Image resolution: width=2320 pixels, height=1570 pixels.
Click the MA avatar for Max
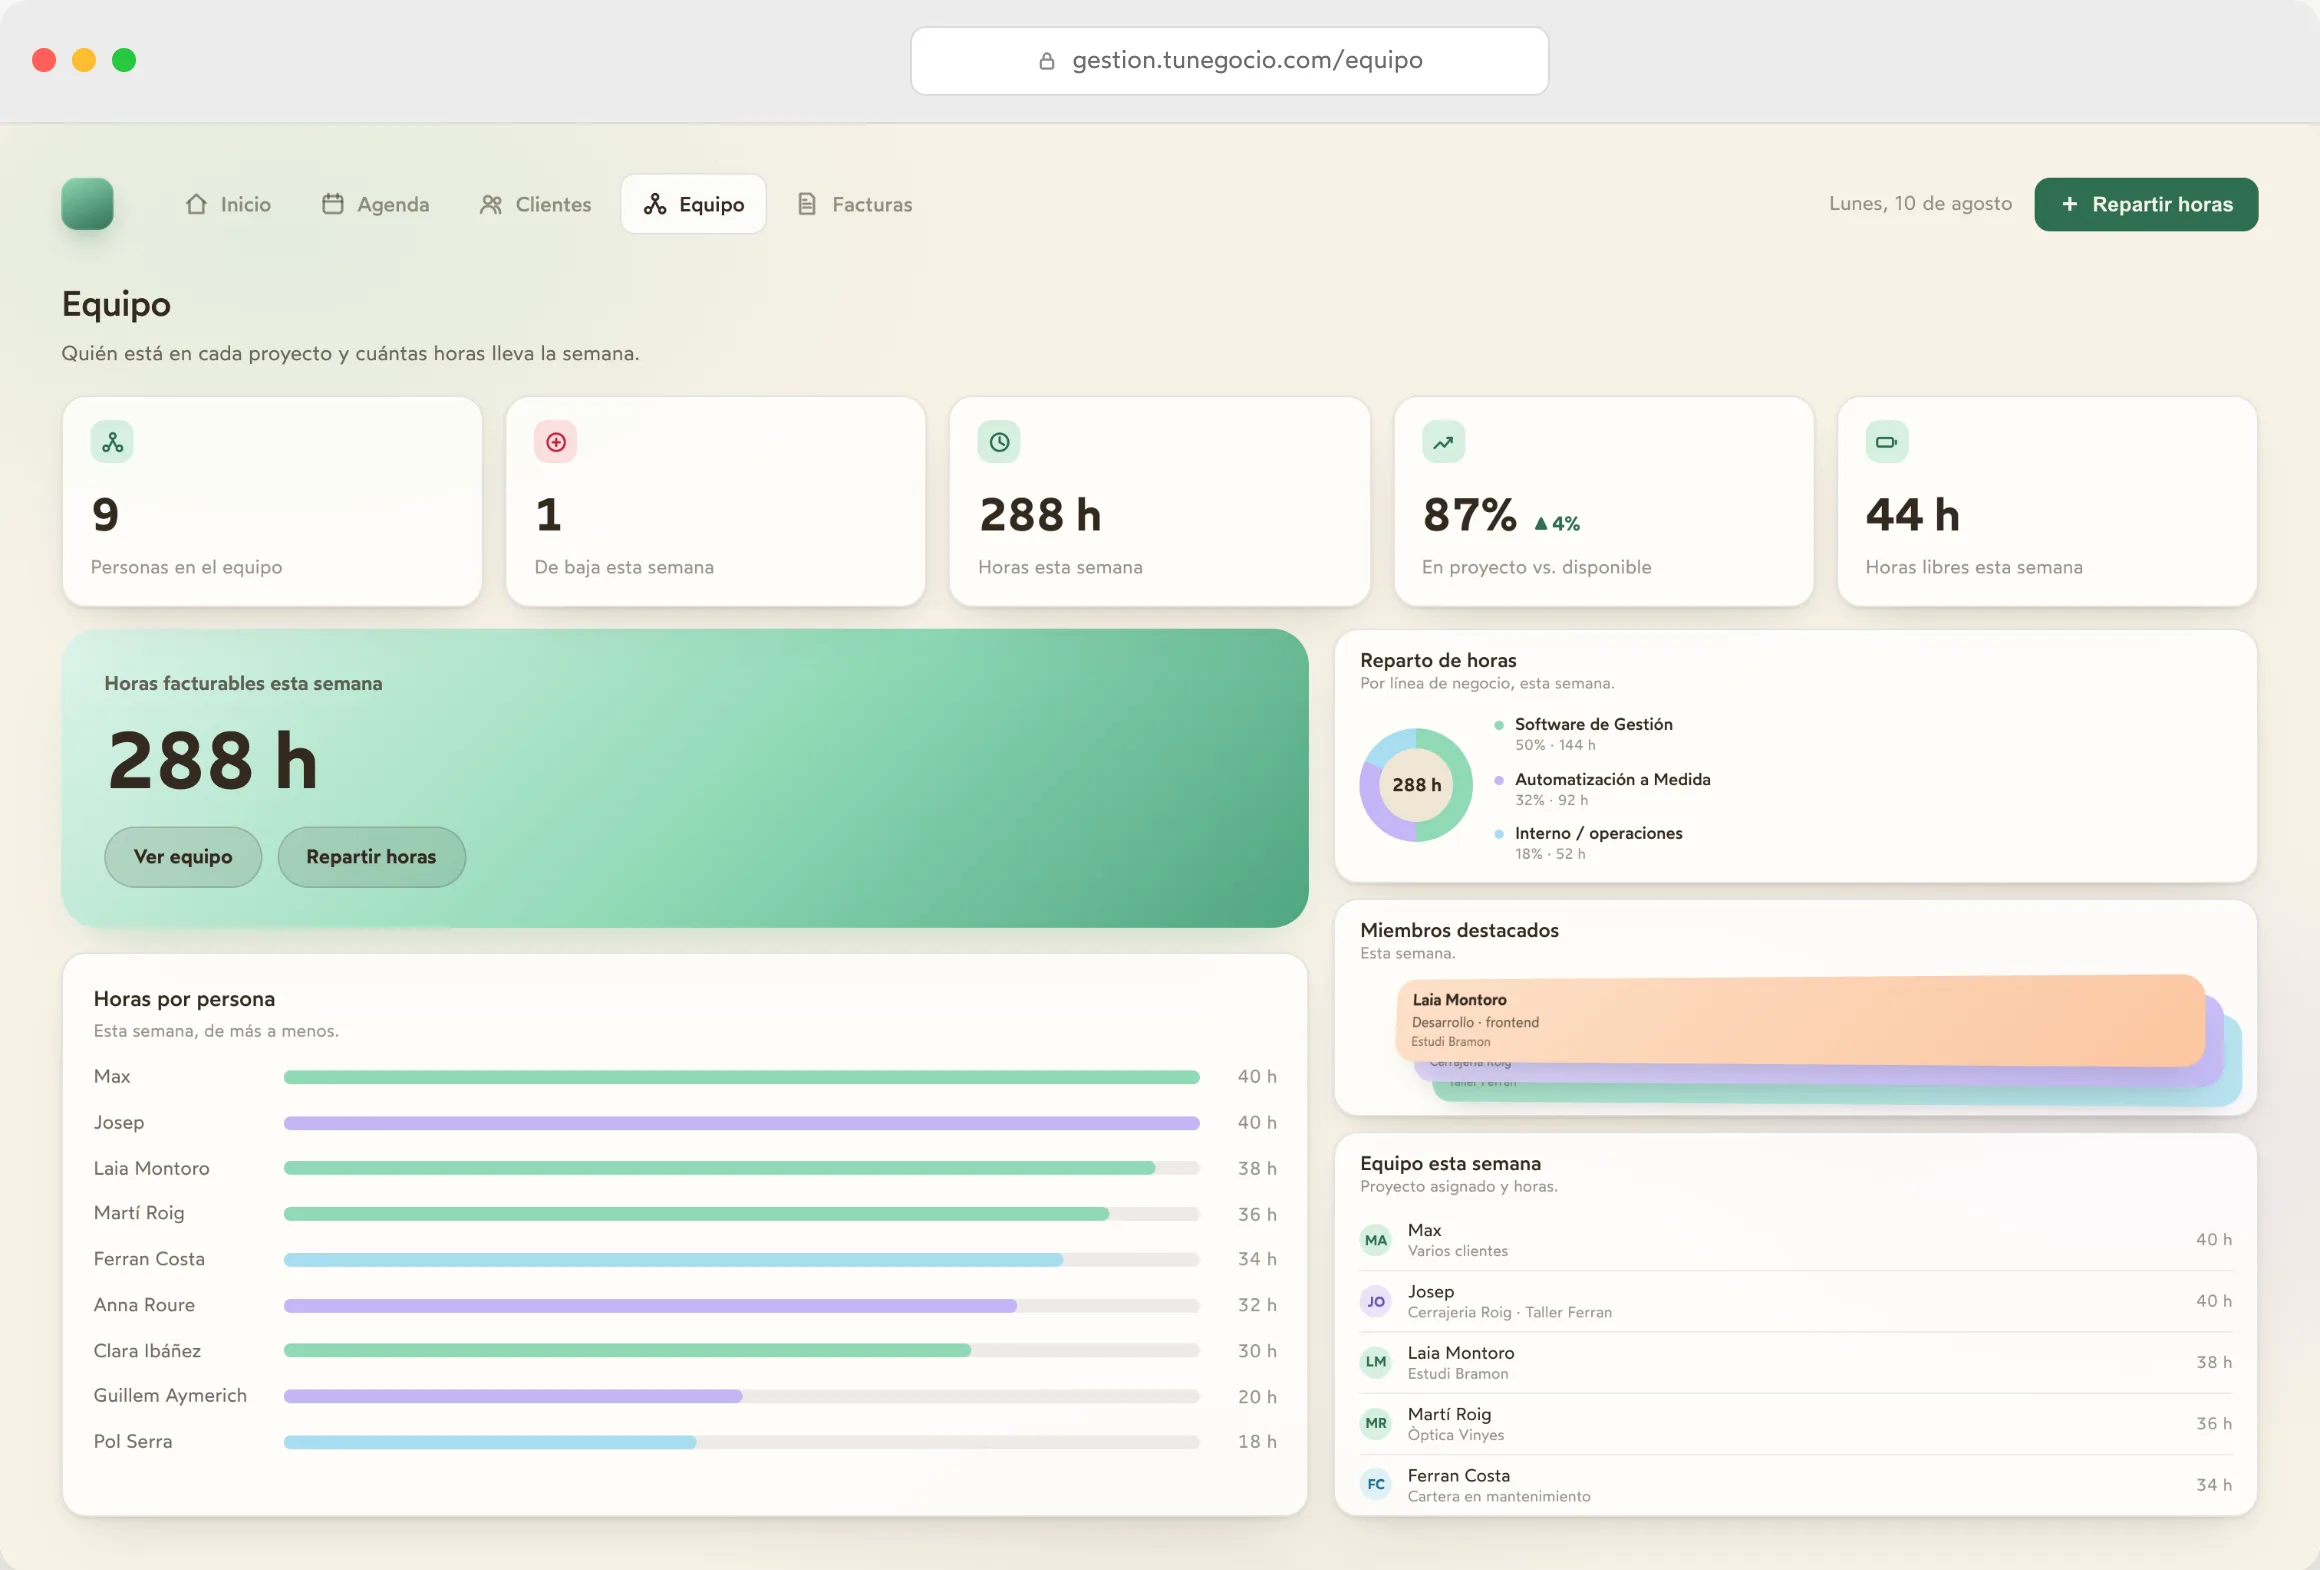pos(1376,1240)
